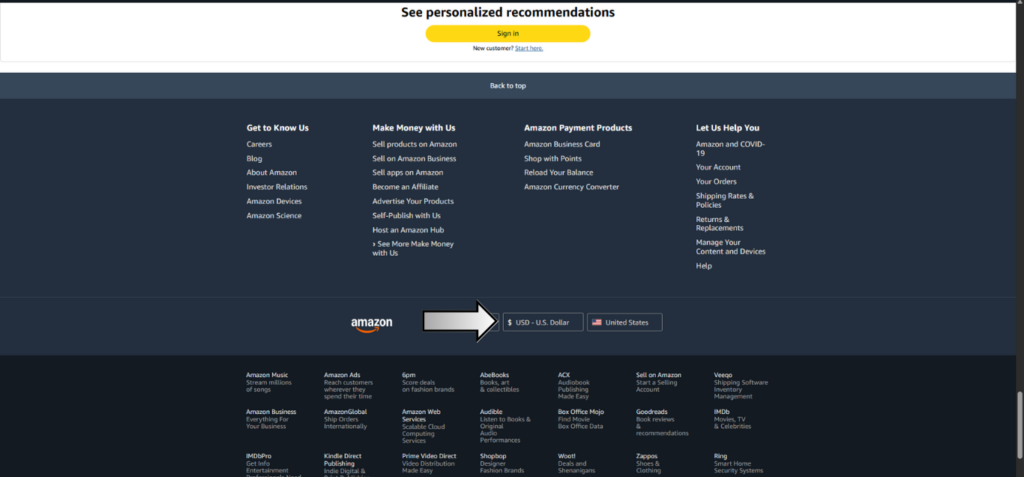Open Veeqo shipping software link
The height and width of the screenshot is (477, 1024).
click(x=741, y=386)
